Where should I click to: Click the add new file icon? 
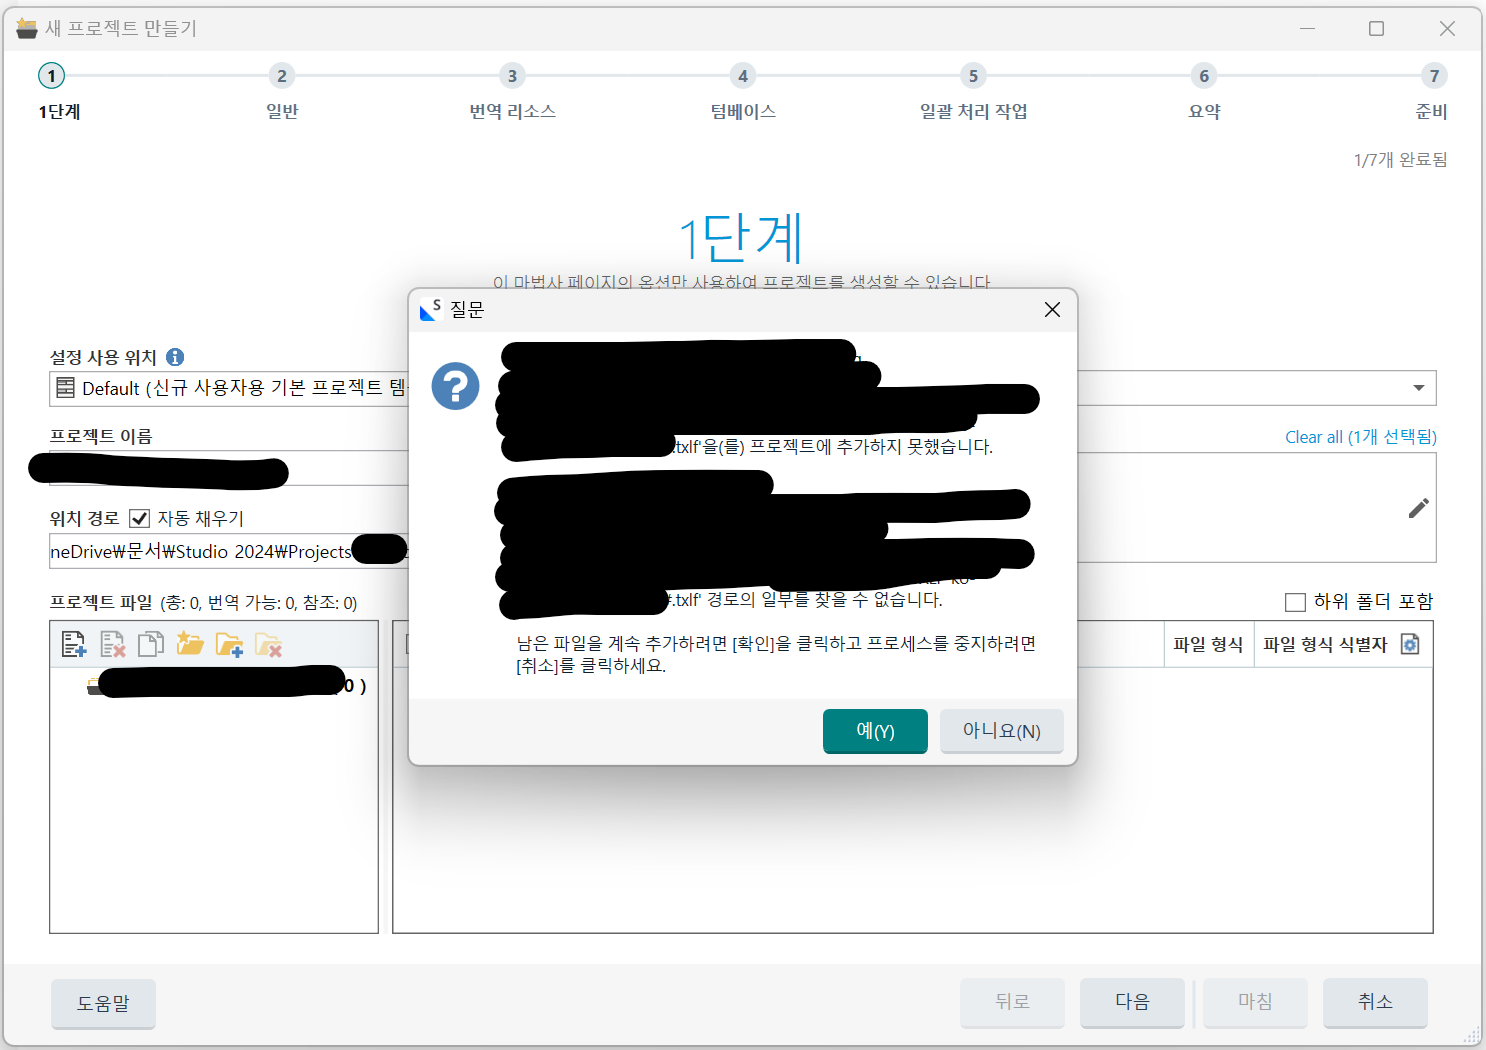(x=72, y=643)
